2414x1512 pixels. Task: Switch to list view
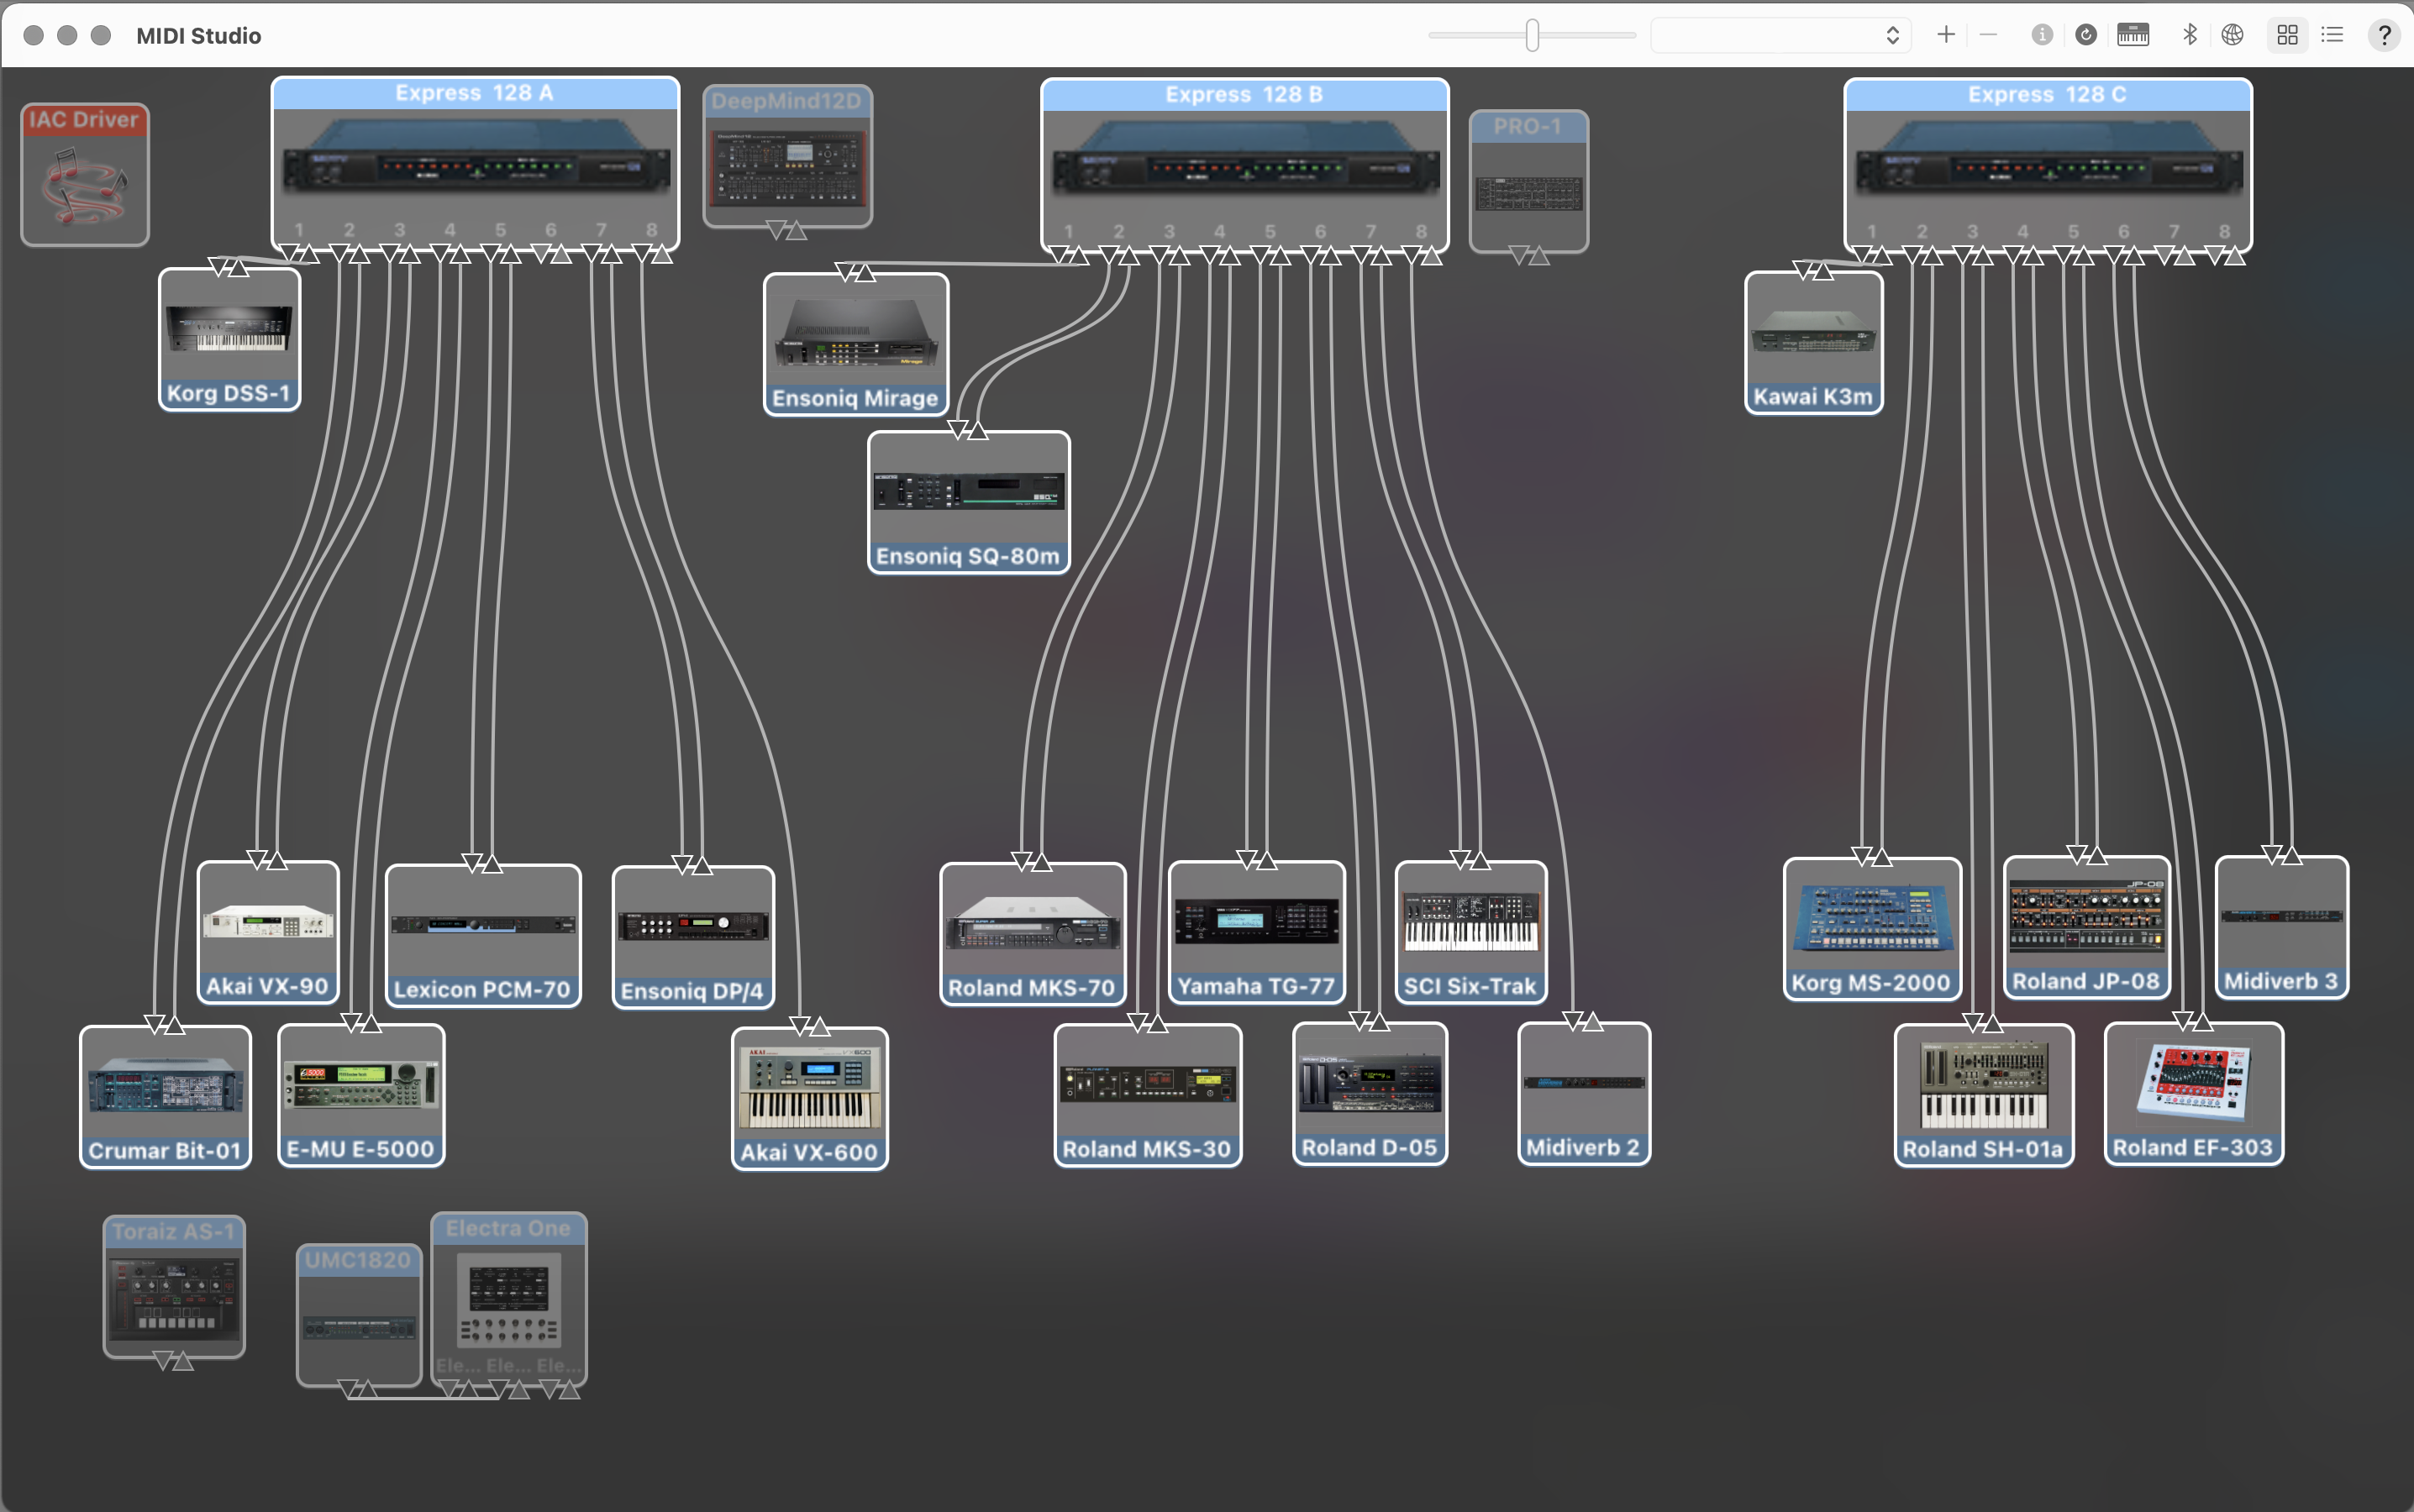point(2332,35)
